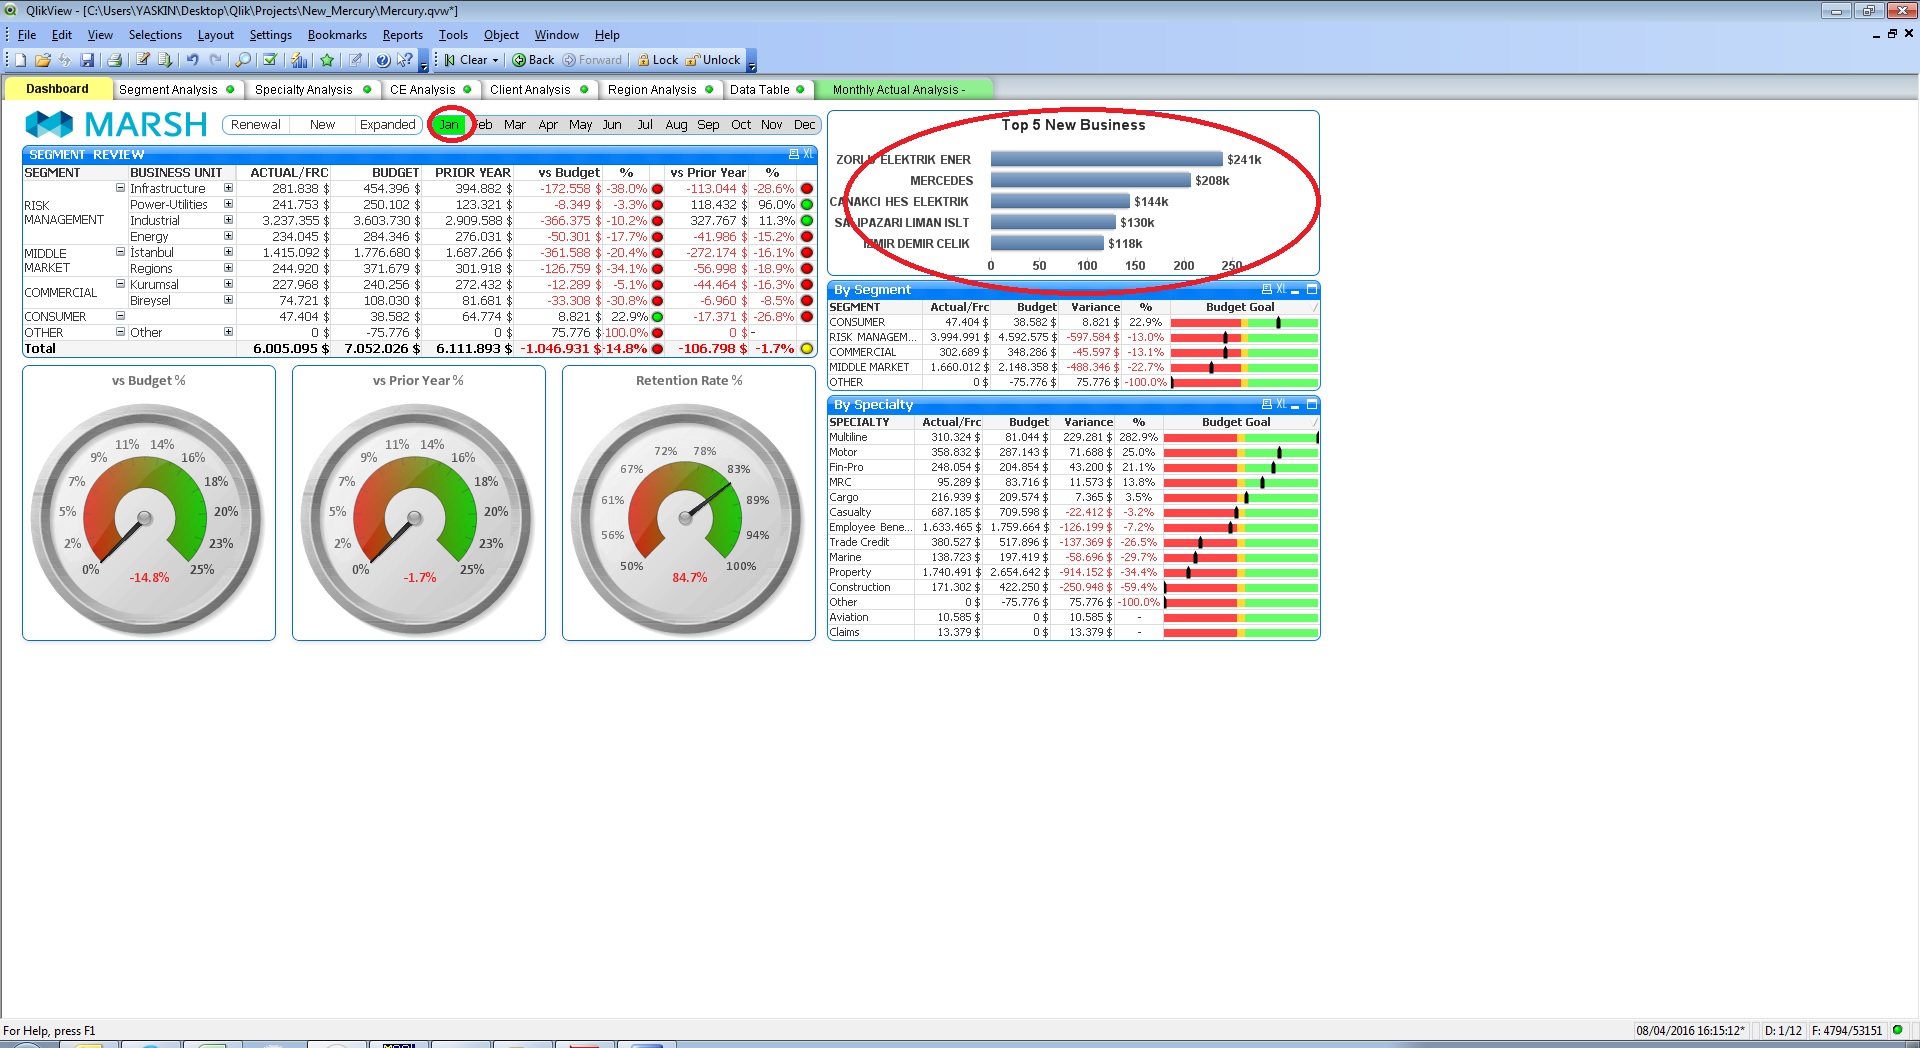
Task: Click the Back navigation button
Action: pyautogui.click(x=533, y=60)
